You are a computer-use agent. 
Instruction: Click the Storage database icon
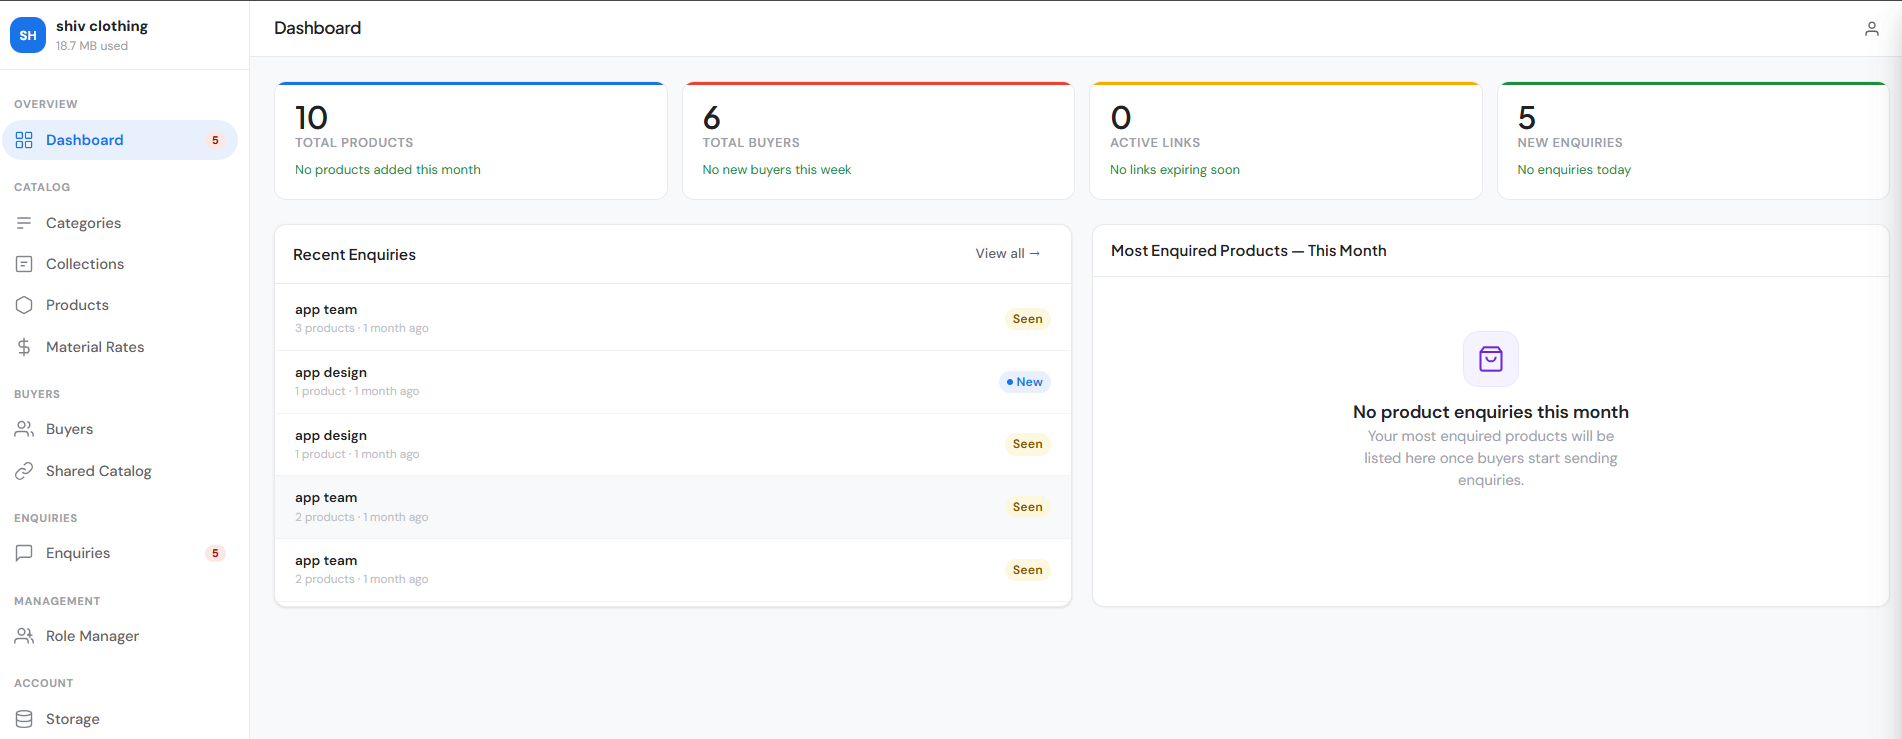[x=24, y=719]
